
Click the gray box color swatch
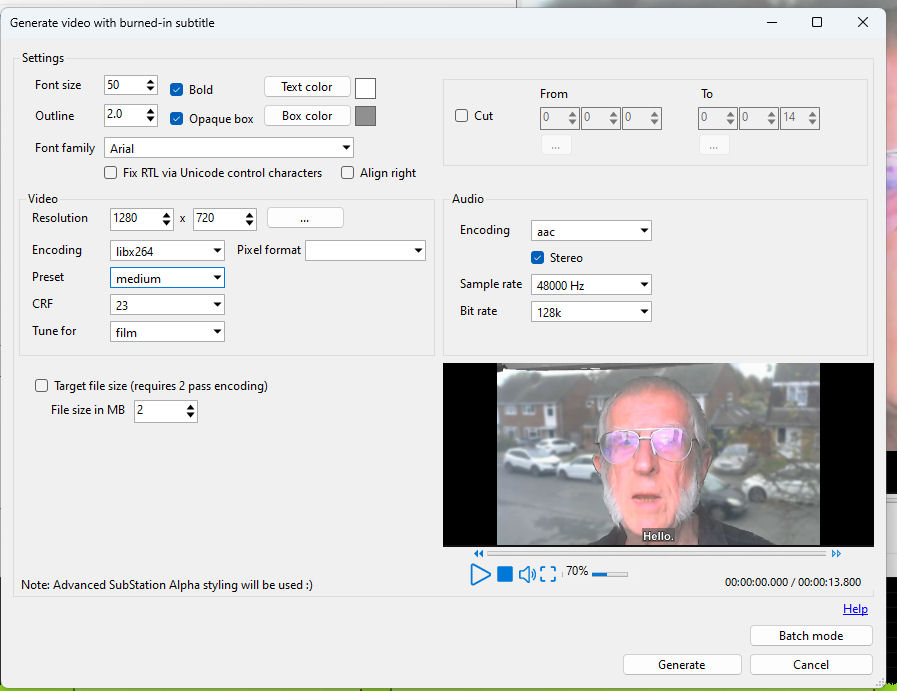pos(365,116)
